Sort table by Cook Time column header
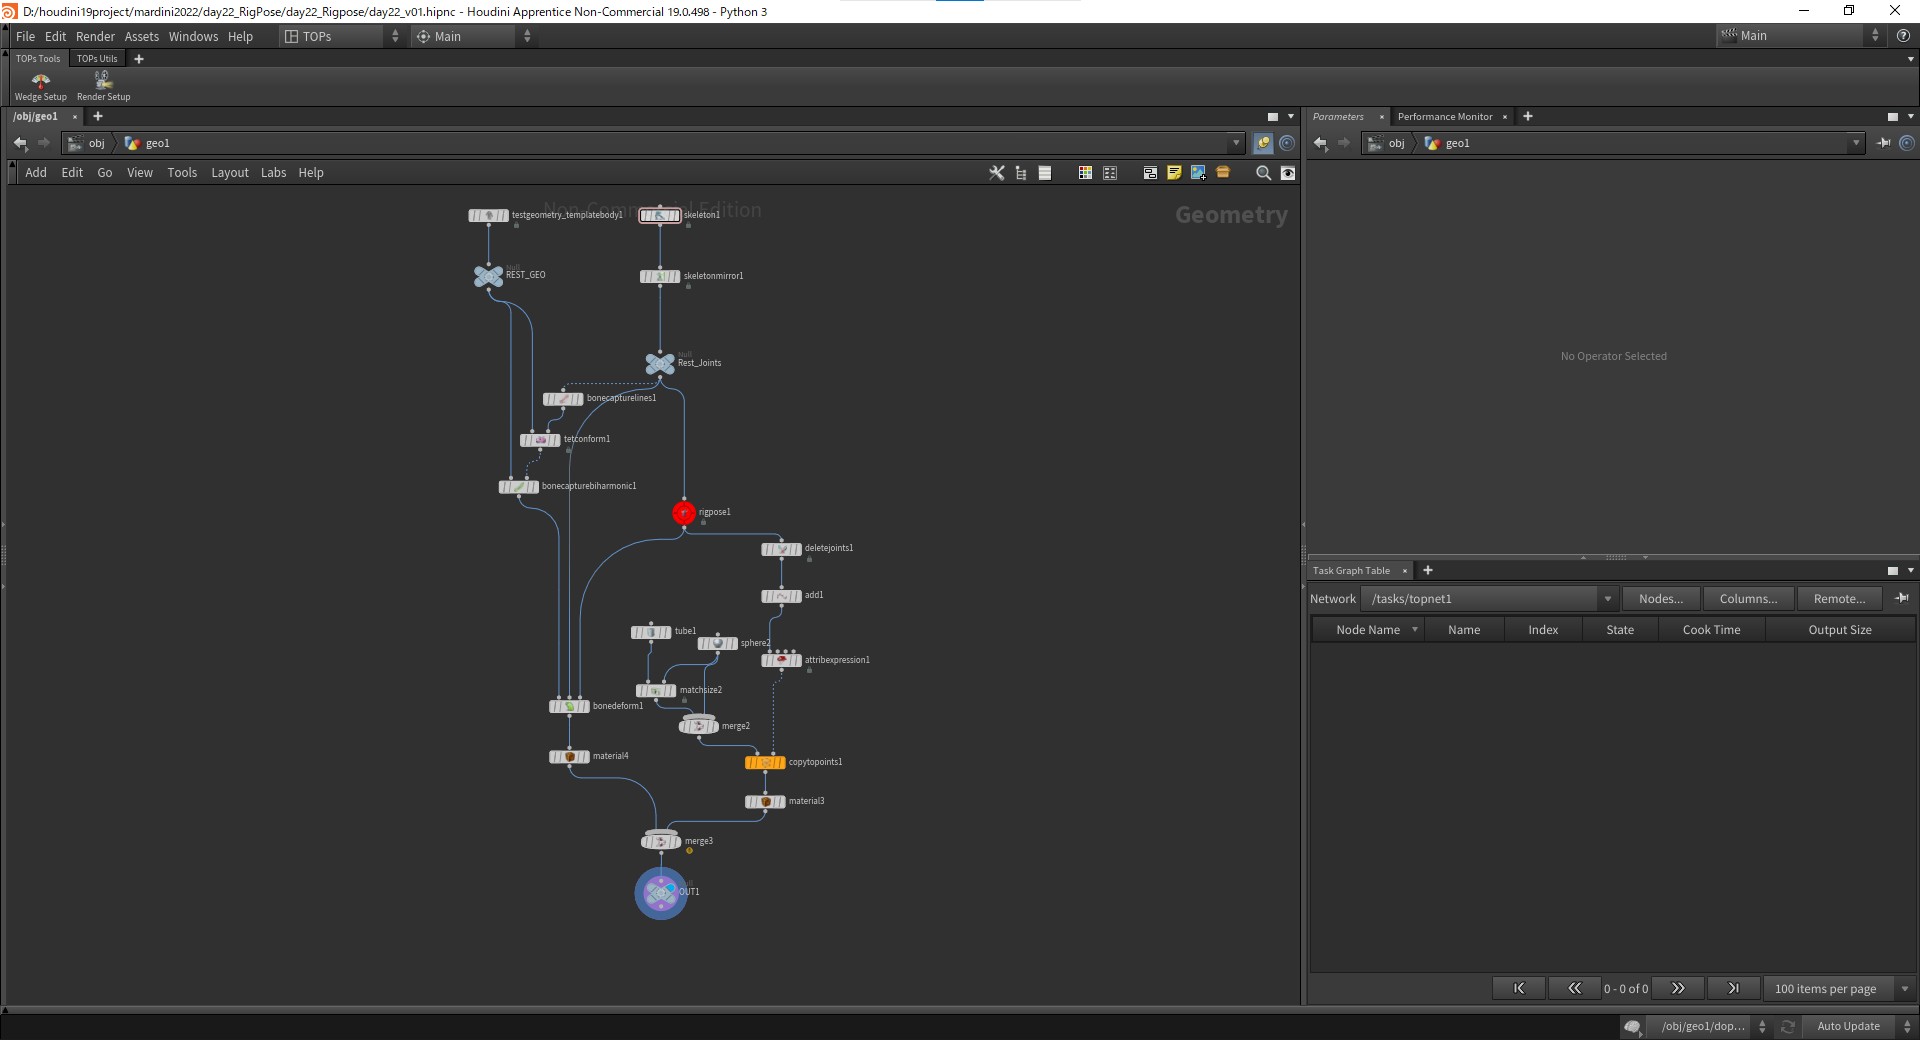Screen dimensions: 1920x1040 1712,630
